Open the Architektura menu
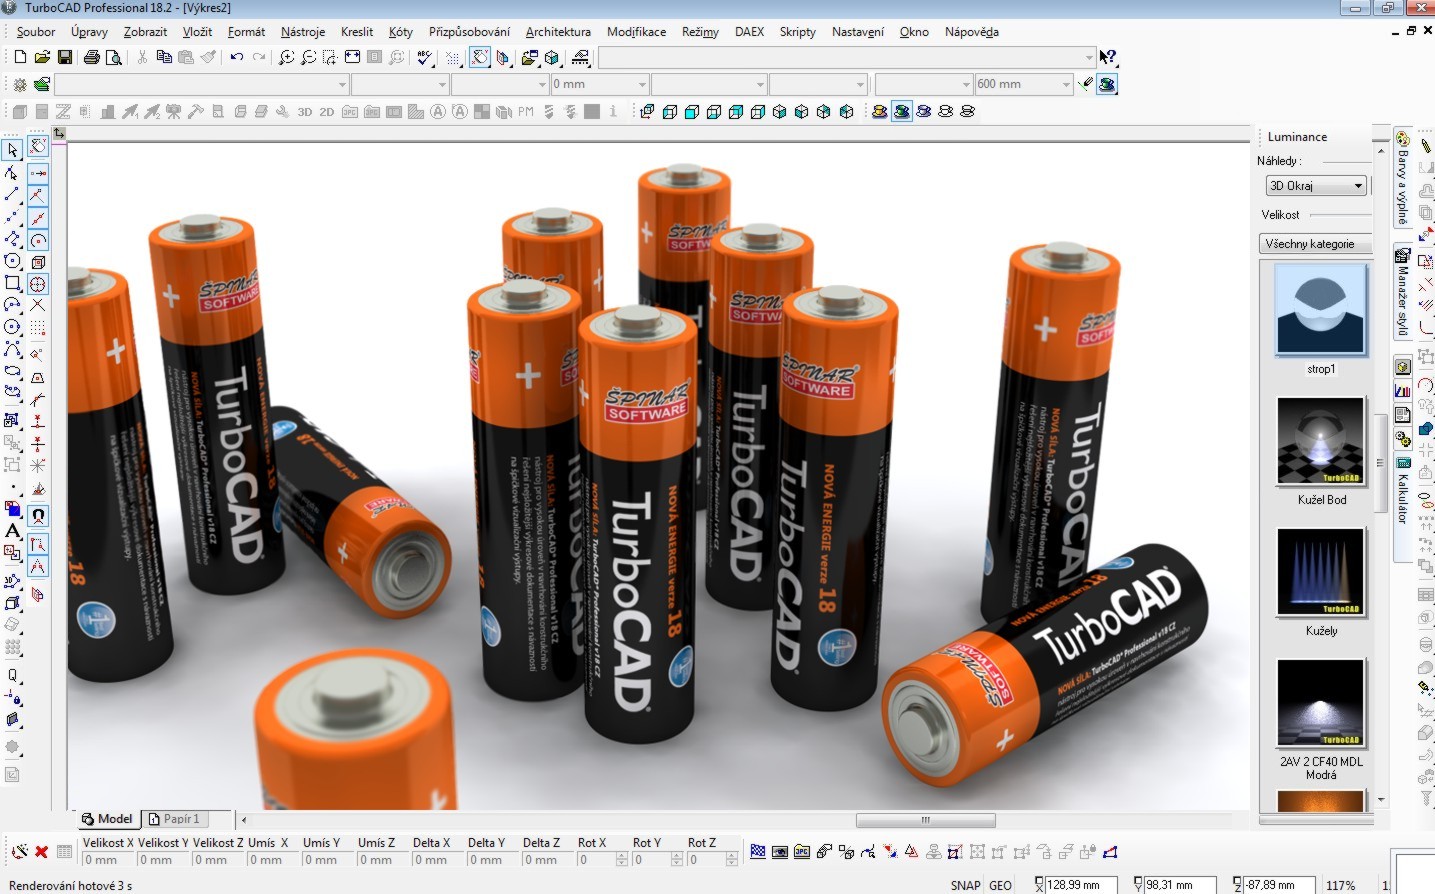The image size is (1435, 894). (x=558, y=32)
